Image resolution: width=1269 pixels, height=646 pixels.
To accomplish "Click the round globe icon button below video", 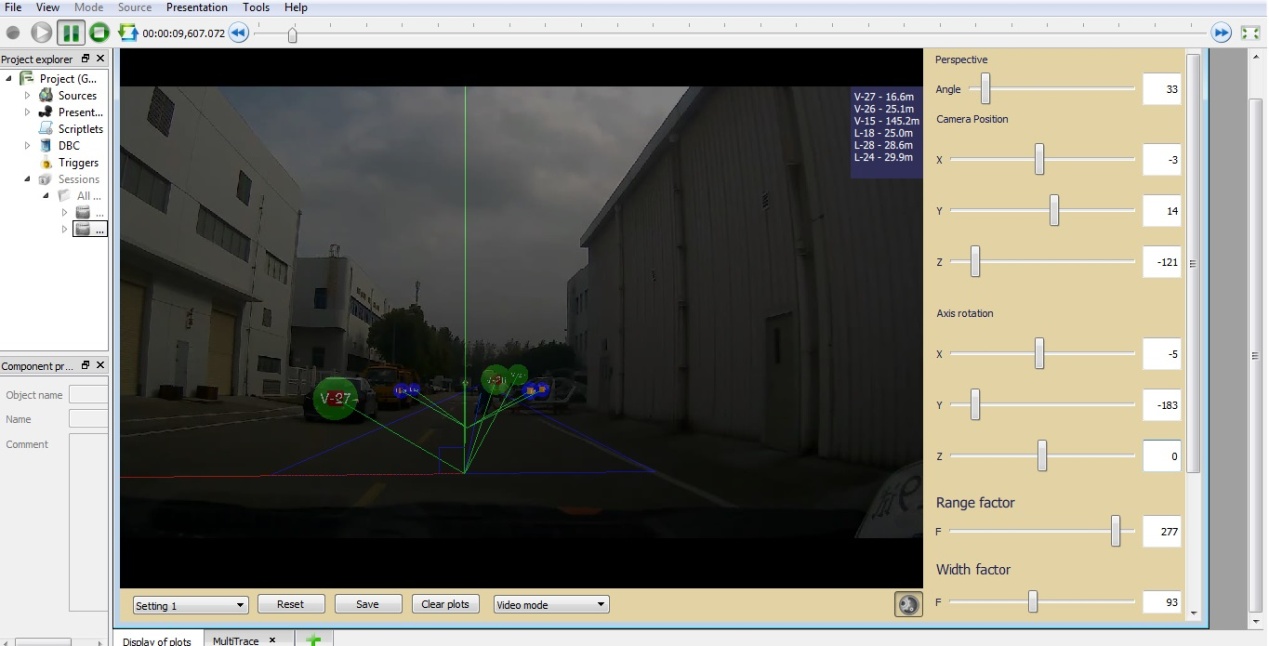I will click(908, 605).
